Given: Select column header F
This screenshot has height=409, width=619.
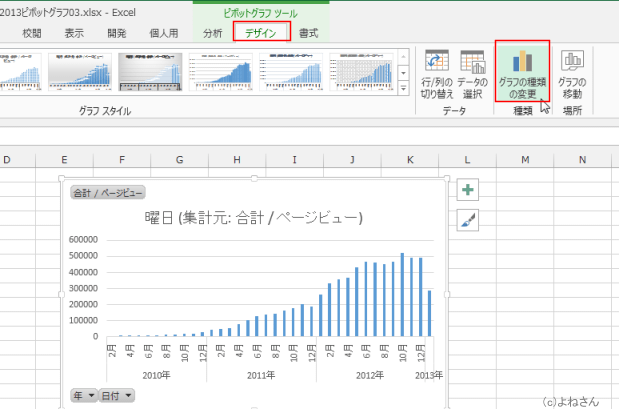Looking at the screenshot, I should pyautogui.click(x=122, y=160).
